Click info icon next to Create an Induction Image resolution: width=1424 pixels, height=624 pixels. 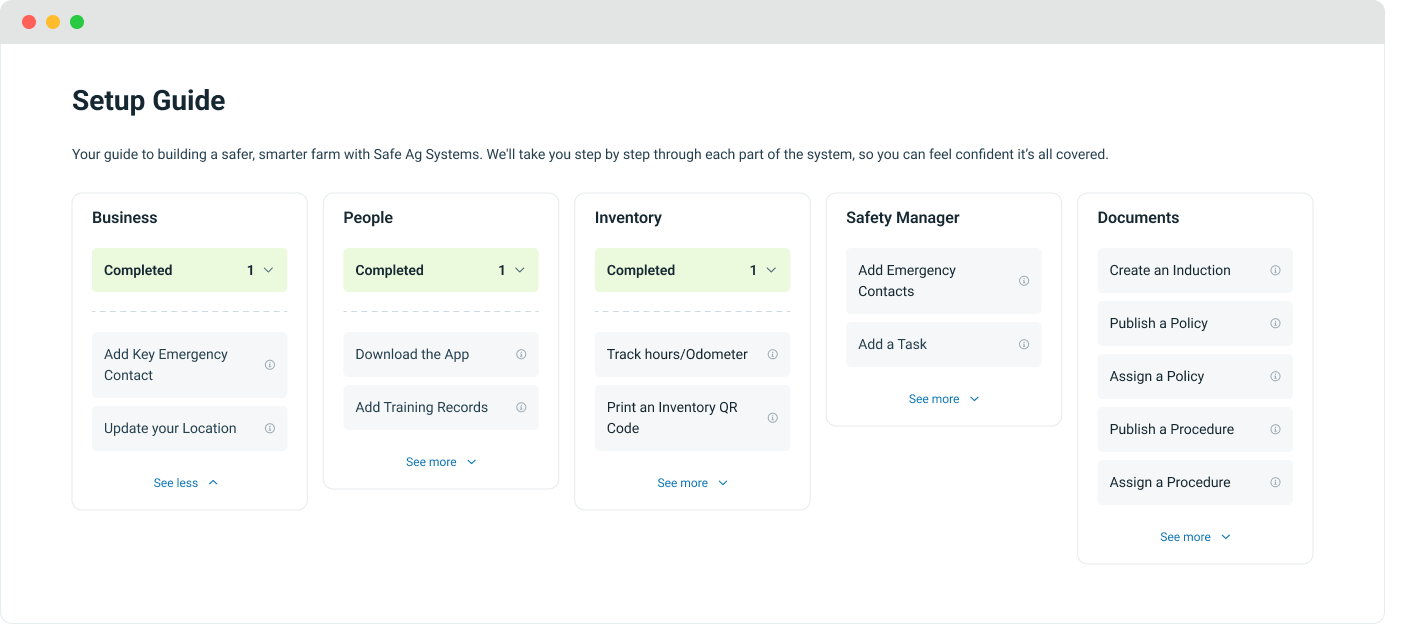[1275, 270]
